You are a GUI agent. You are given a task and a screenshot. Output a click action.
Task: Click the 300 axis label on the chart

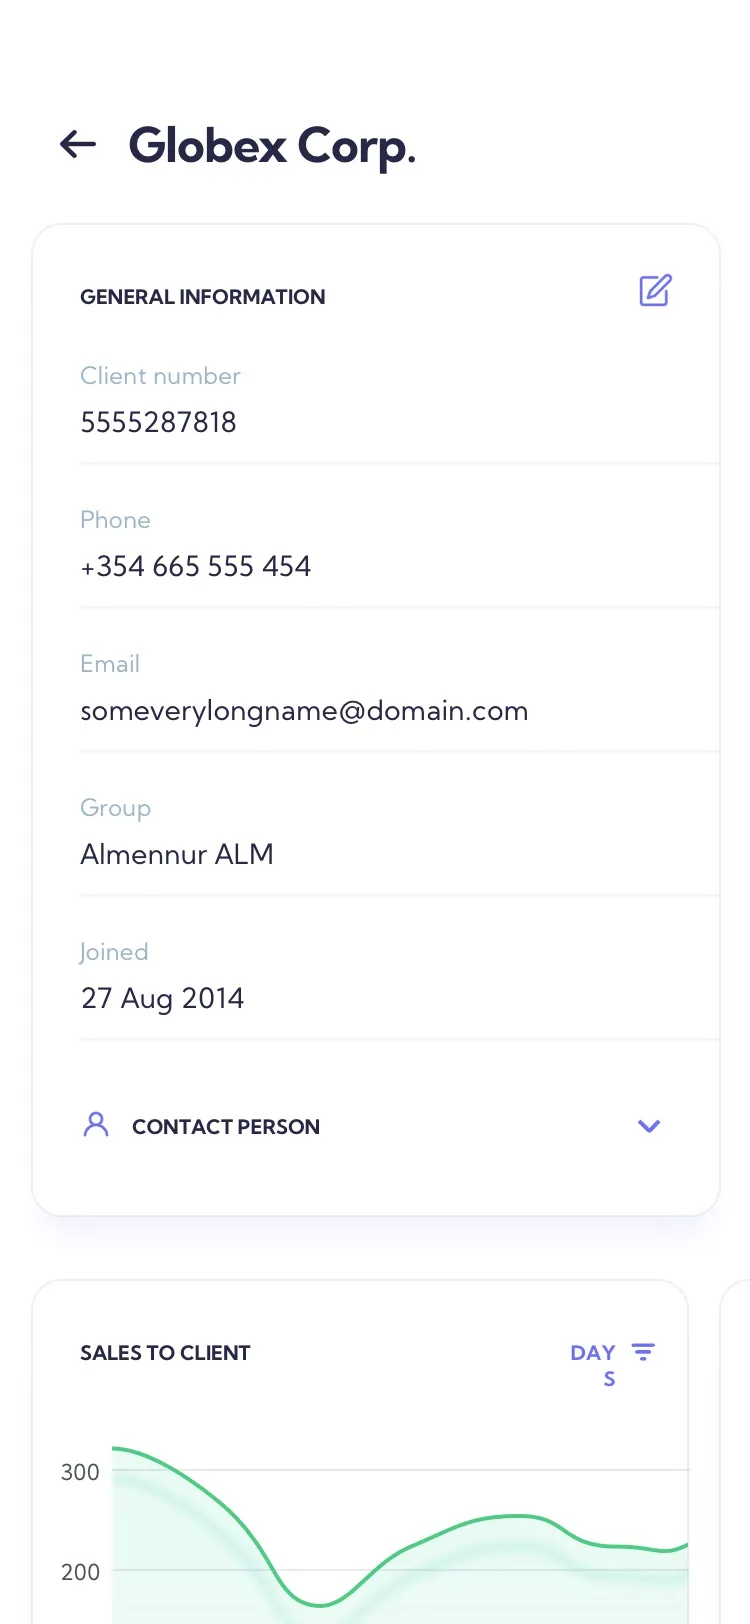click(80, 1472)
